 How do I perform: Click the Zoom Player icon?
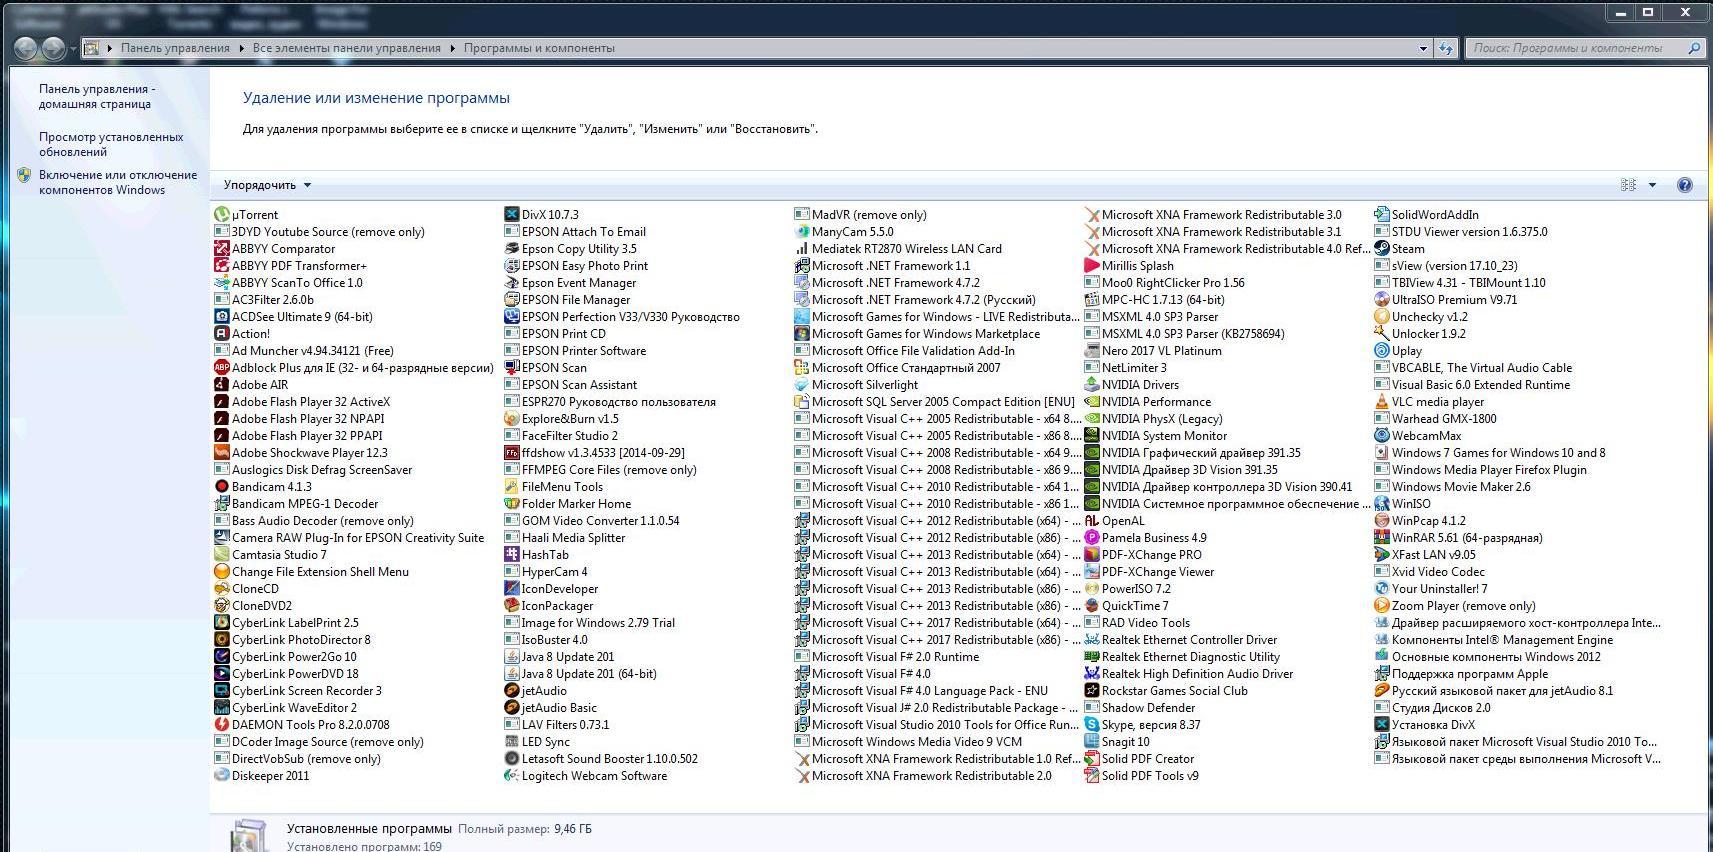(x=1382, y=605)
